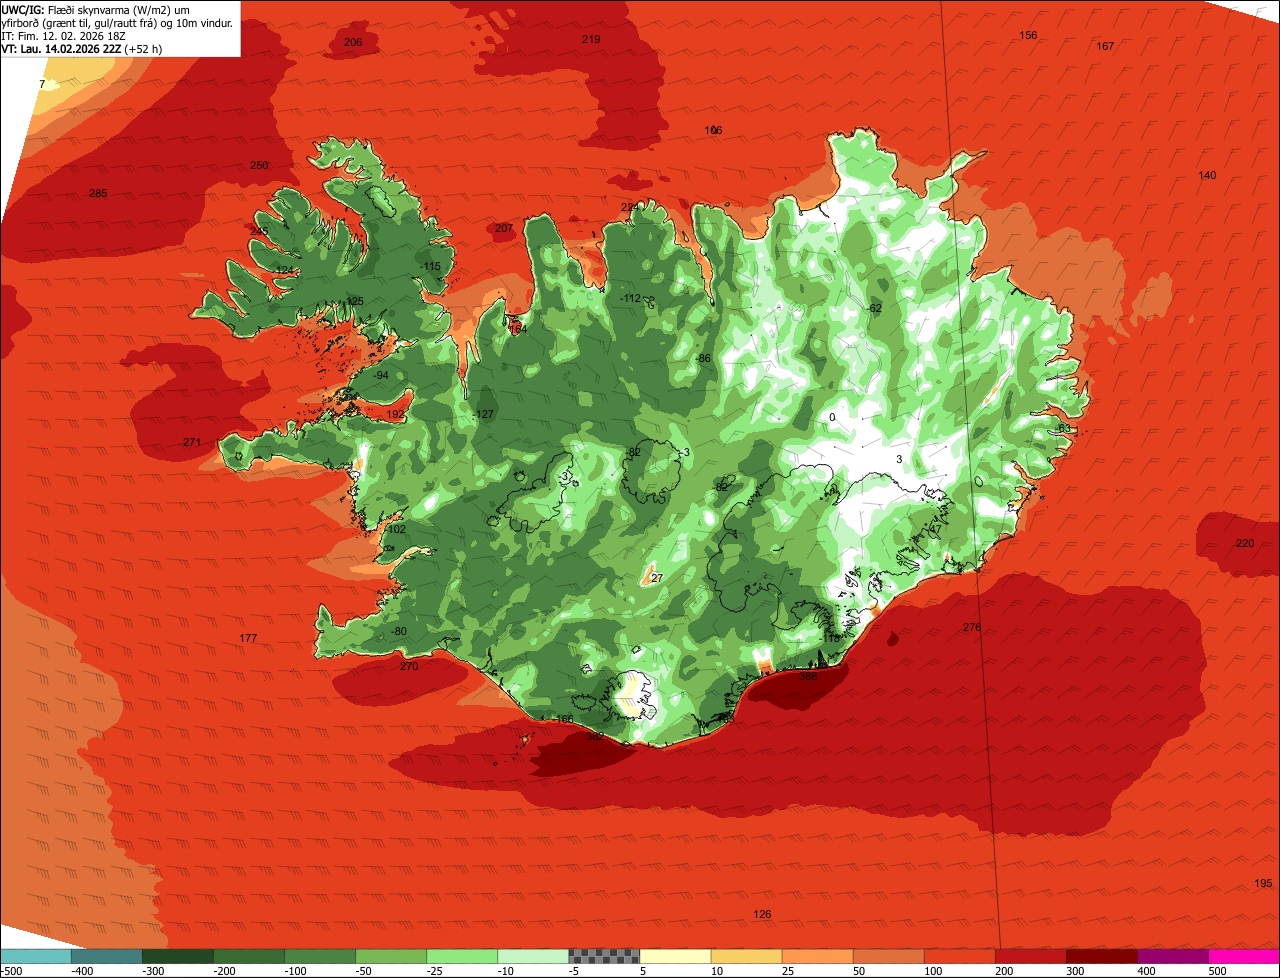Click the magenta legend swatch above 500
This screenshot has height=978, width=1280.
point(1244,955)
